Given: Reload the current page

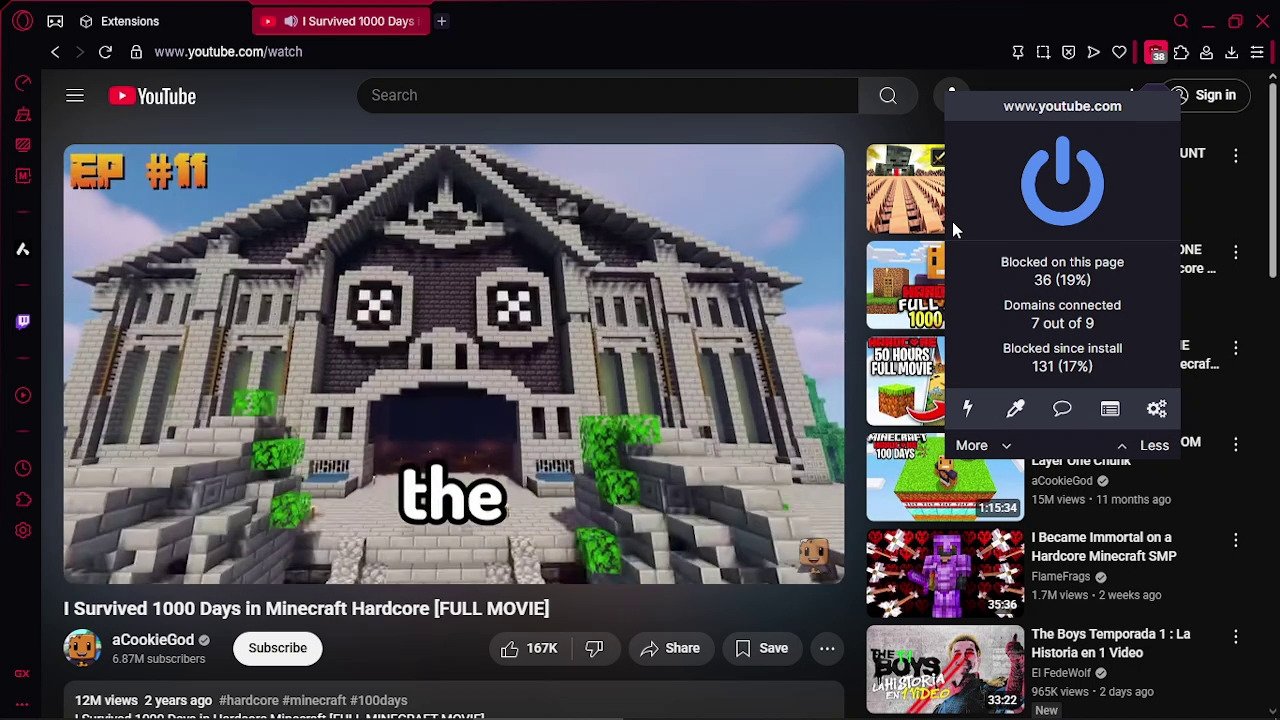Looking at the screenshot, I should (105, 52).
